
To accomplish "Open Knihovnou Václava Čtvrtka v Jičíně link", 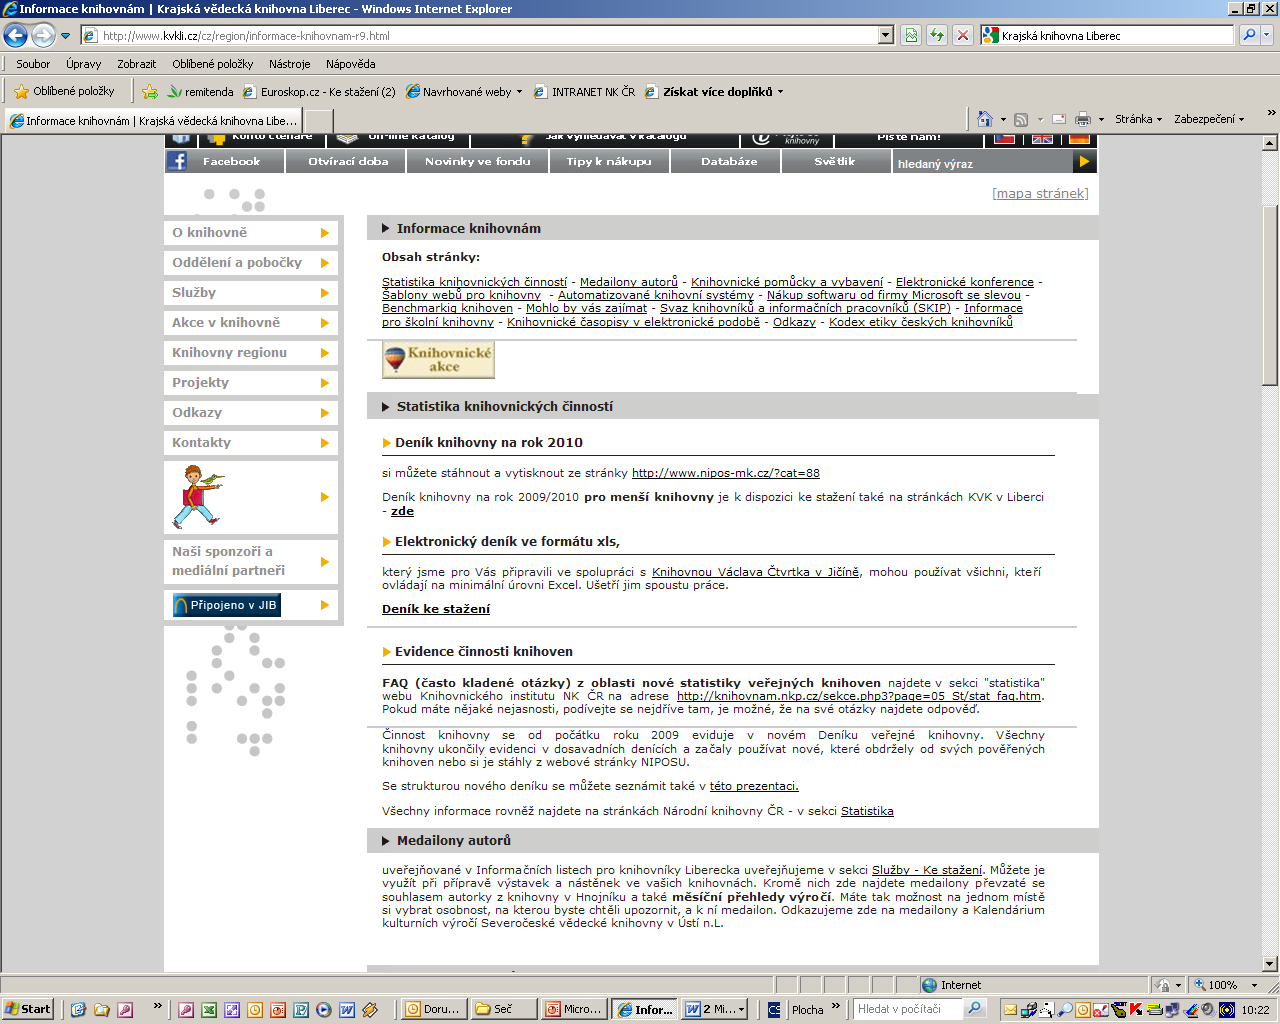I will click(x=755, y=572).
